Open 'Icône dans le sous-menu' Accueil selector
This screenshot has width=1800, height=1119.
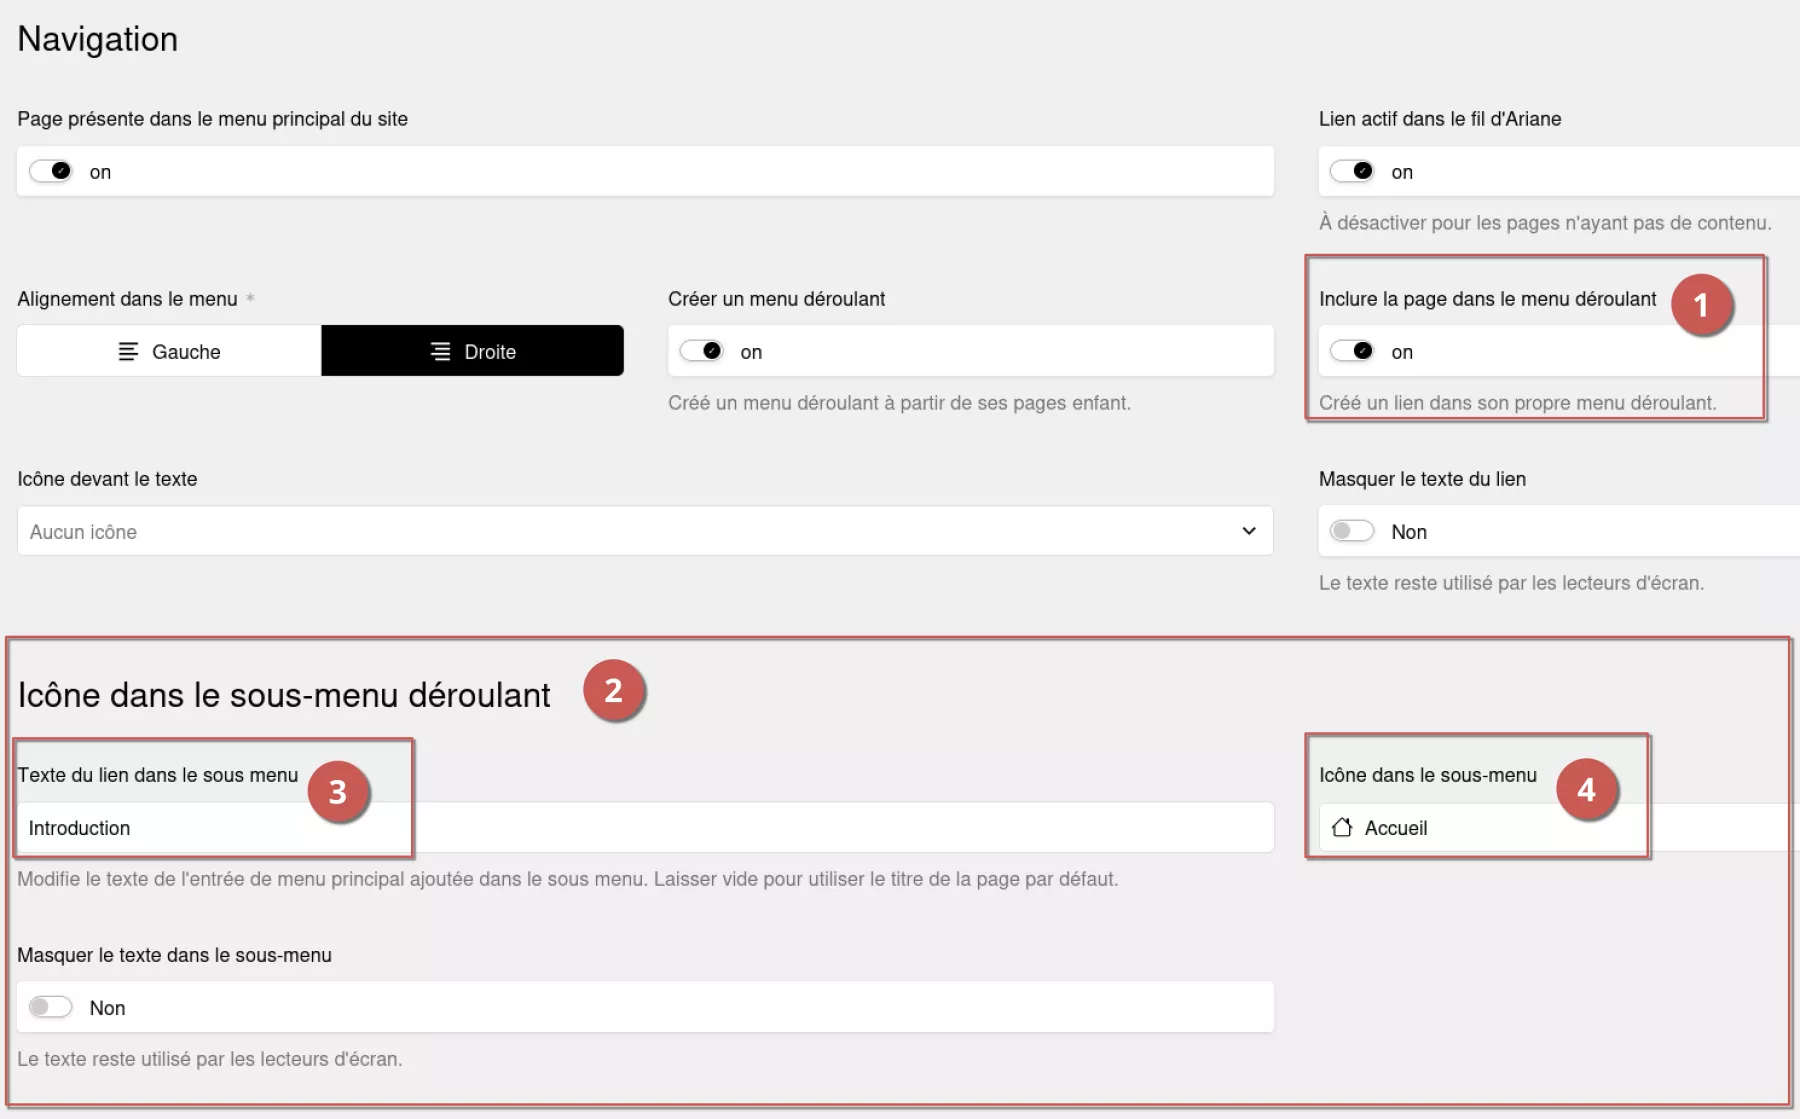(x=1559, y=827)
